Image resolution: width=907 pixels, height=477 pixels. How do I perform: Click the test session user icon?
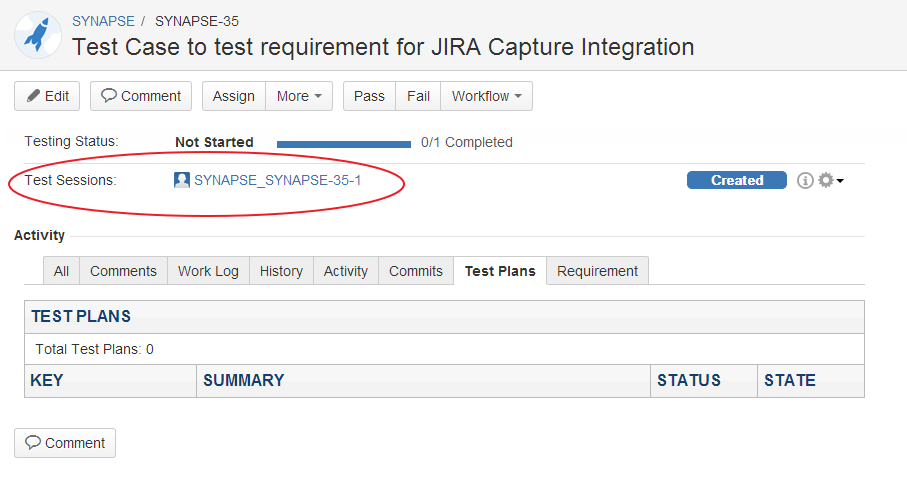pos(182,180)
